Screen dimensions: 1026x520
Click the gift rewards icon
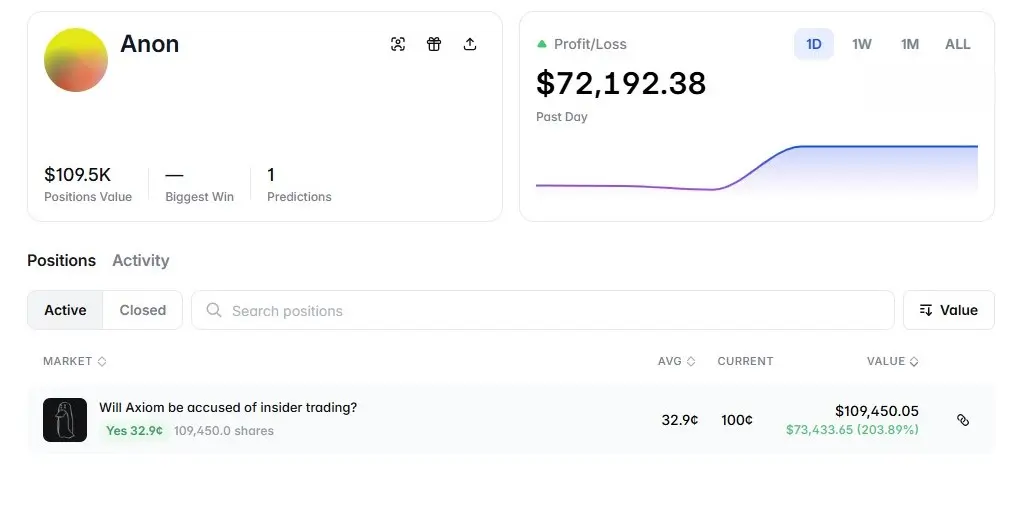(x=434, y=44)
